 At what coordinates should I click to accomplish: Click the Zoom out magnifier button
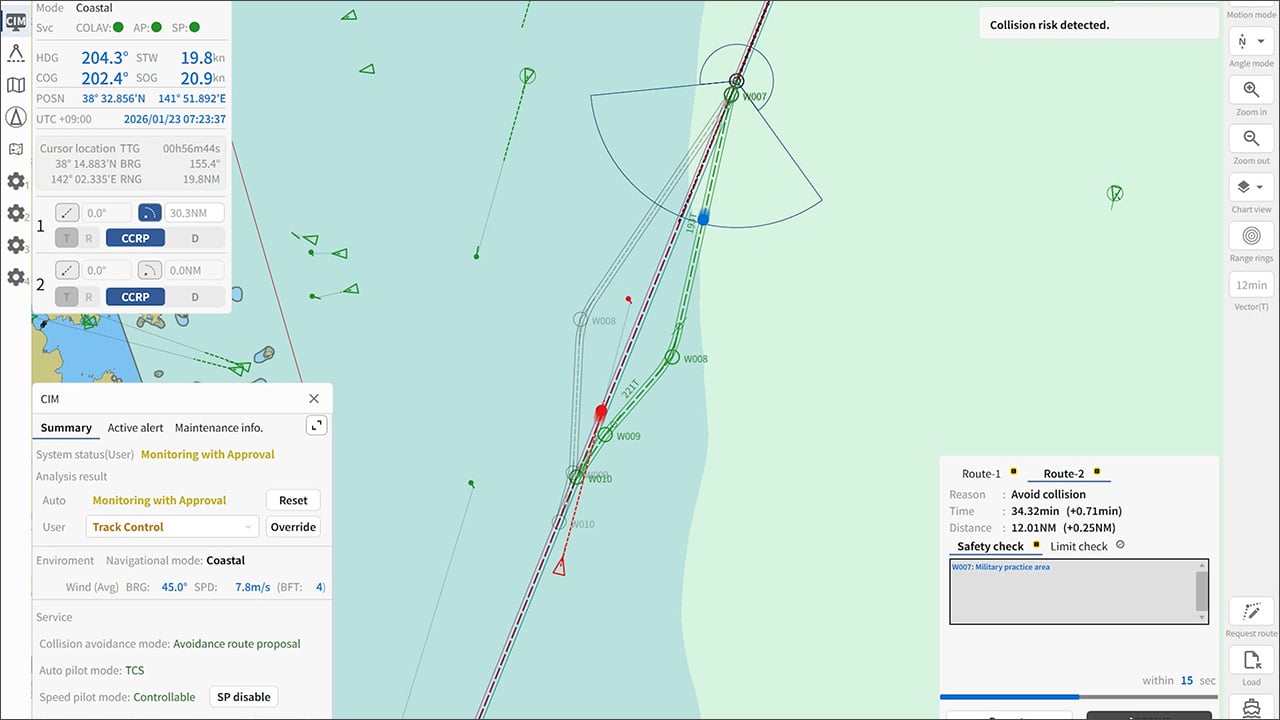pos(1250,139)
